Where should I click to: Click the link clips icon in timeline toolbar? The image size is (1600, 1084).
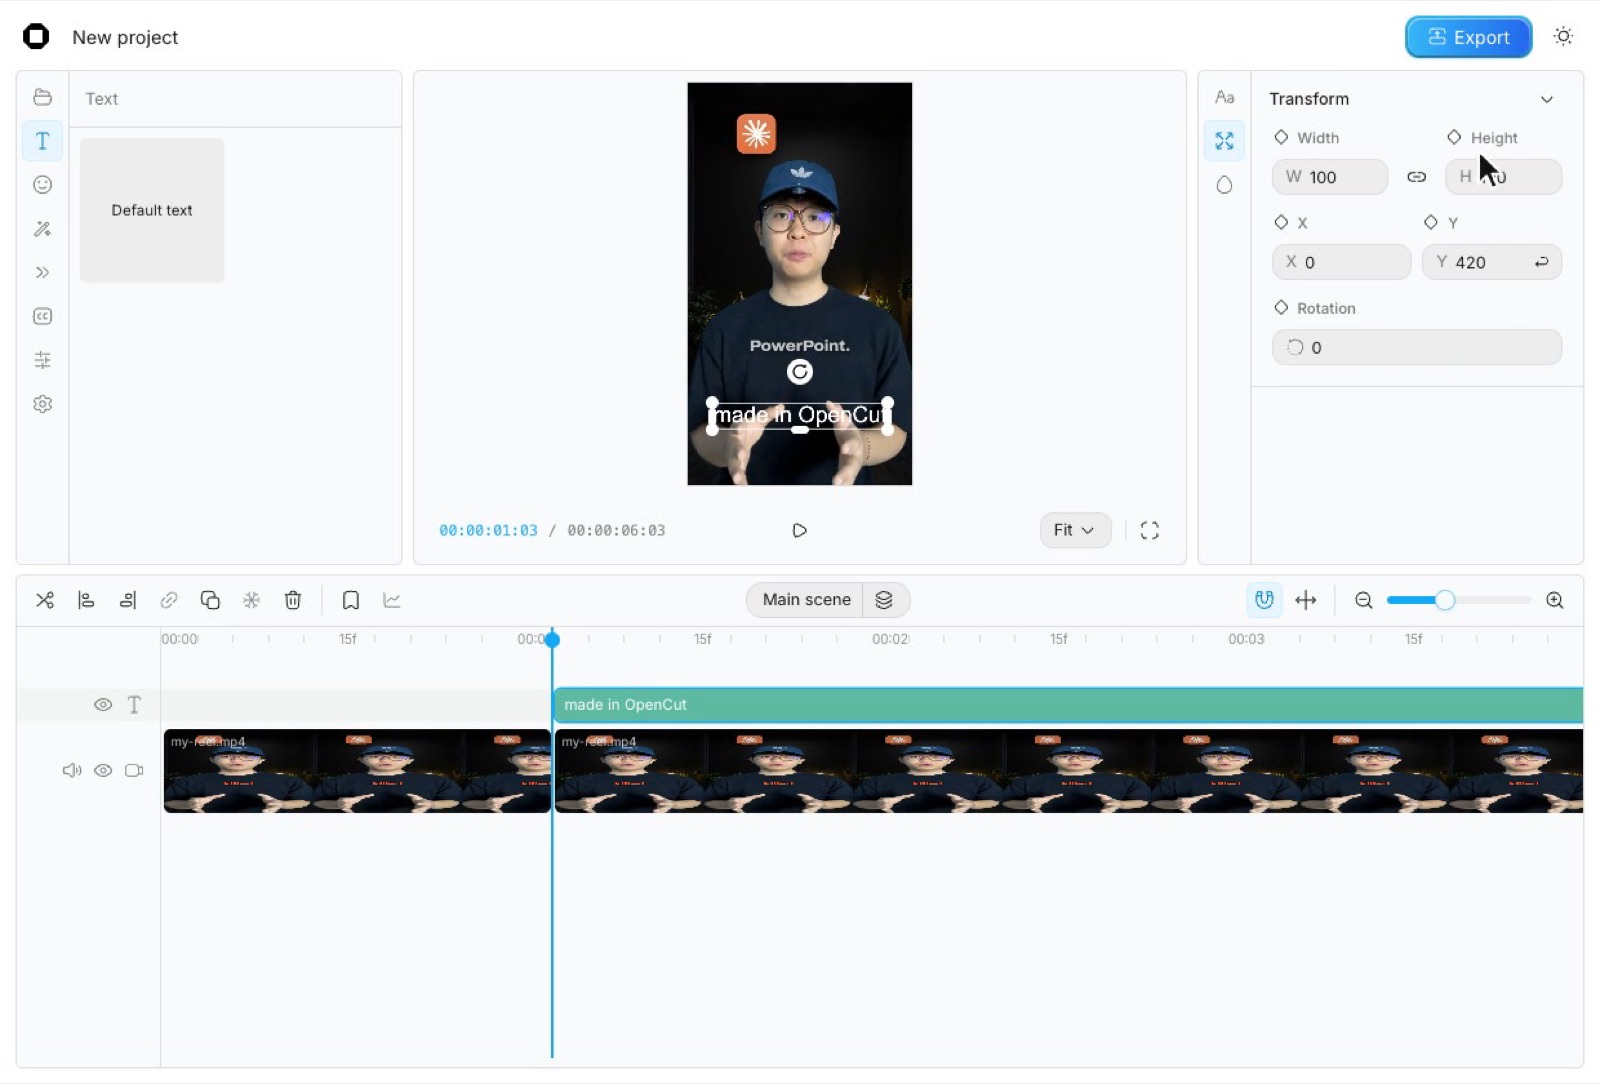click(169, 600)
